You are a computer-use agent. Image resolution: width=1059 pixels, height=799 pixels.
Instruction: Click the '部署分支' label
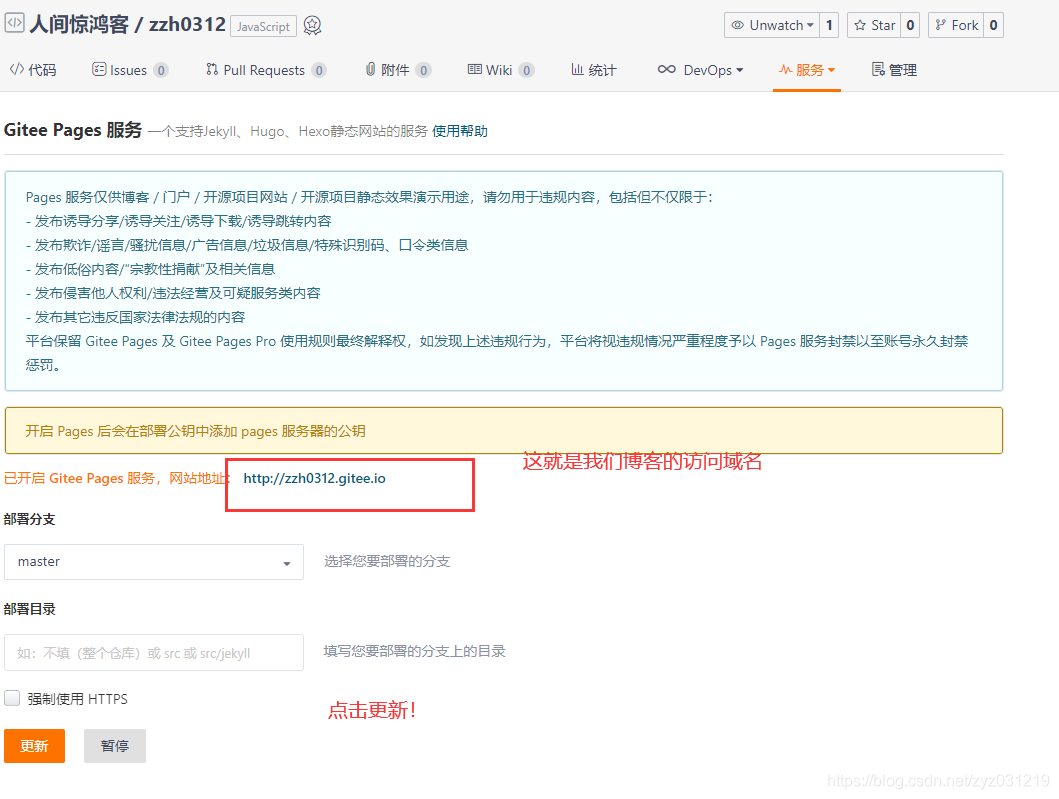30,519
